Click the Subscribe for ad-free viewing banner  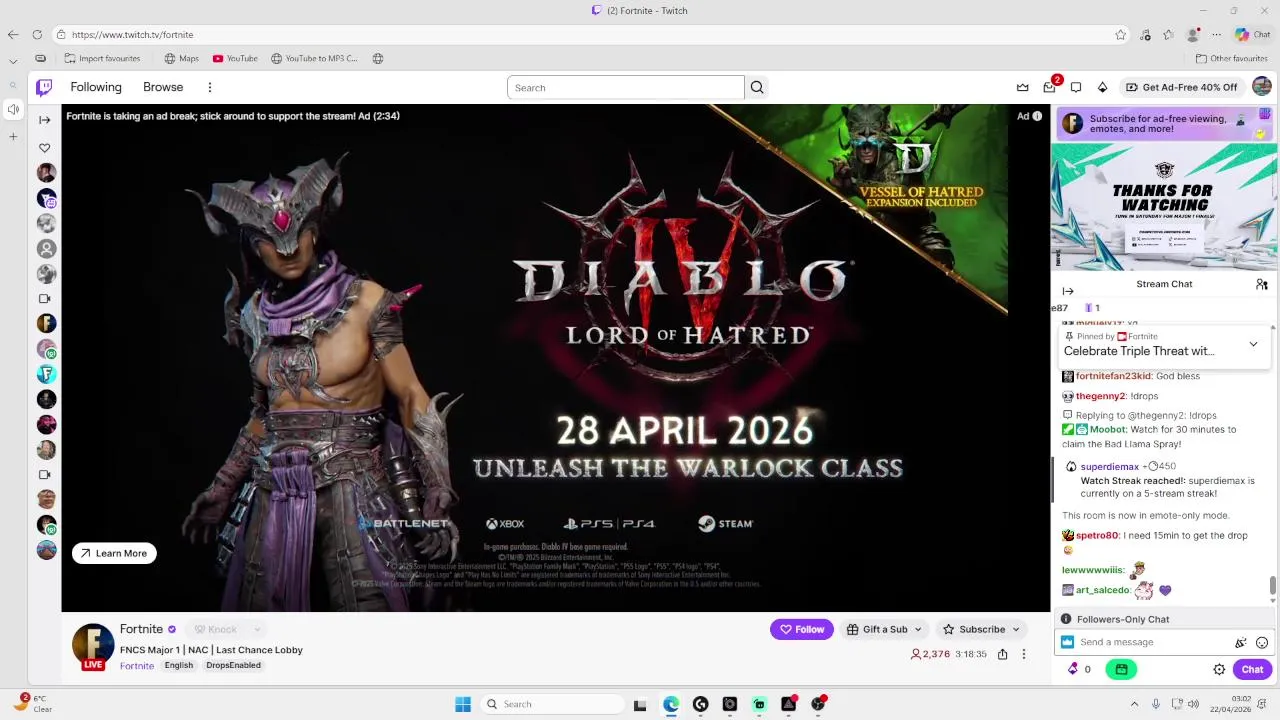[1164, 124]
